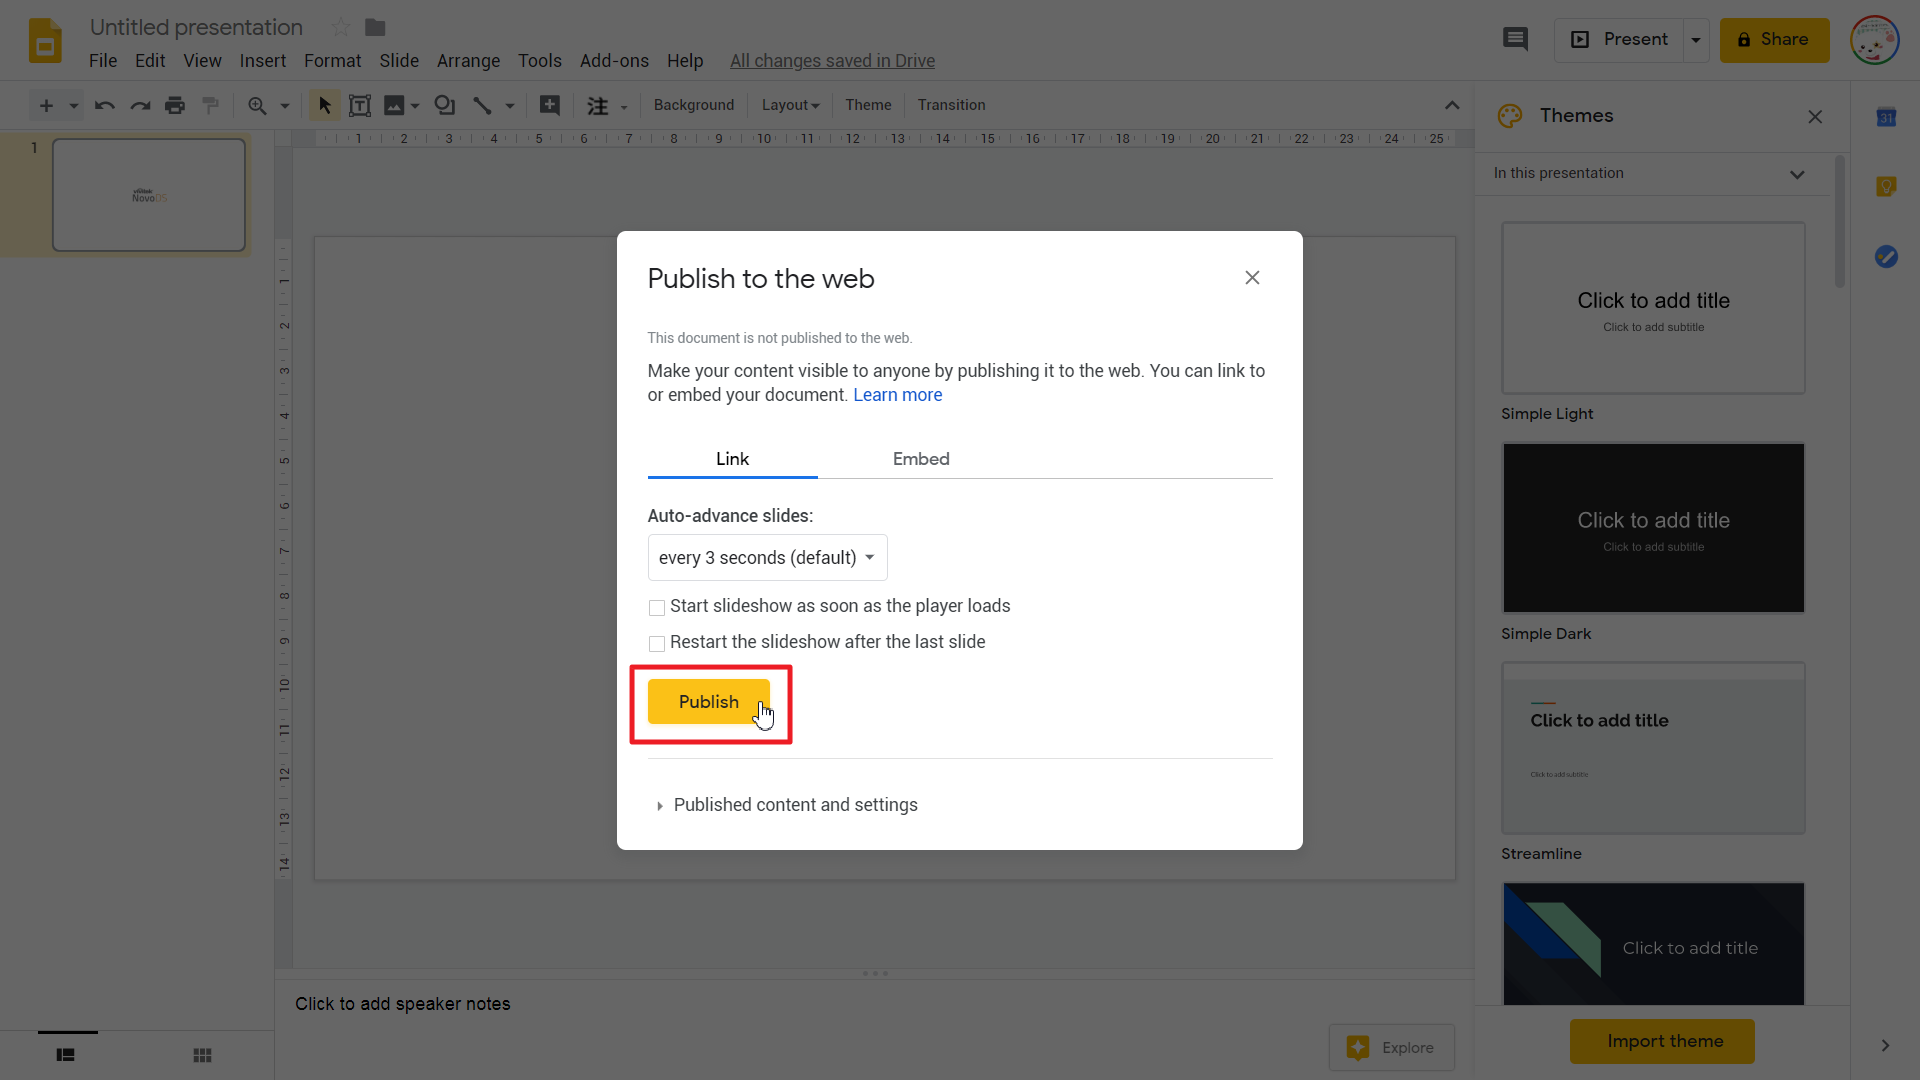Viewport: 1920px width, 1080px height.
Task: Open the insert image dropdown arrow
Action: tap(415, 105)
